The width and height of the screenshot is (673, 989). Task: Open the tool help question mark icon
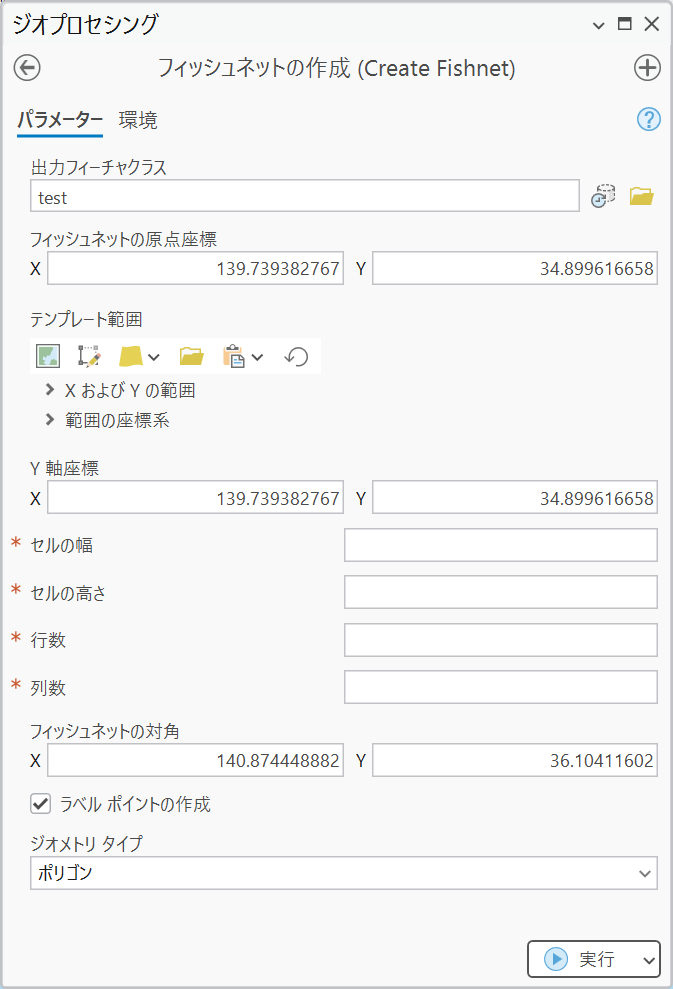[648, 120]
